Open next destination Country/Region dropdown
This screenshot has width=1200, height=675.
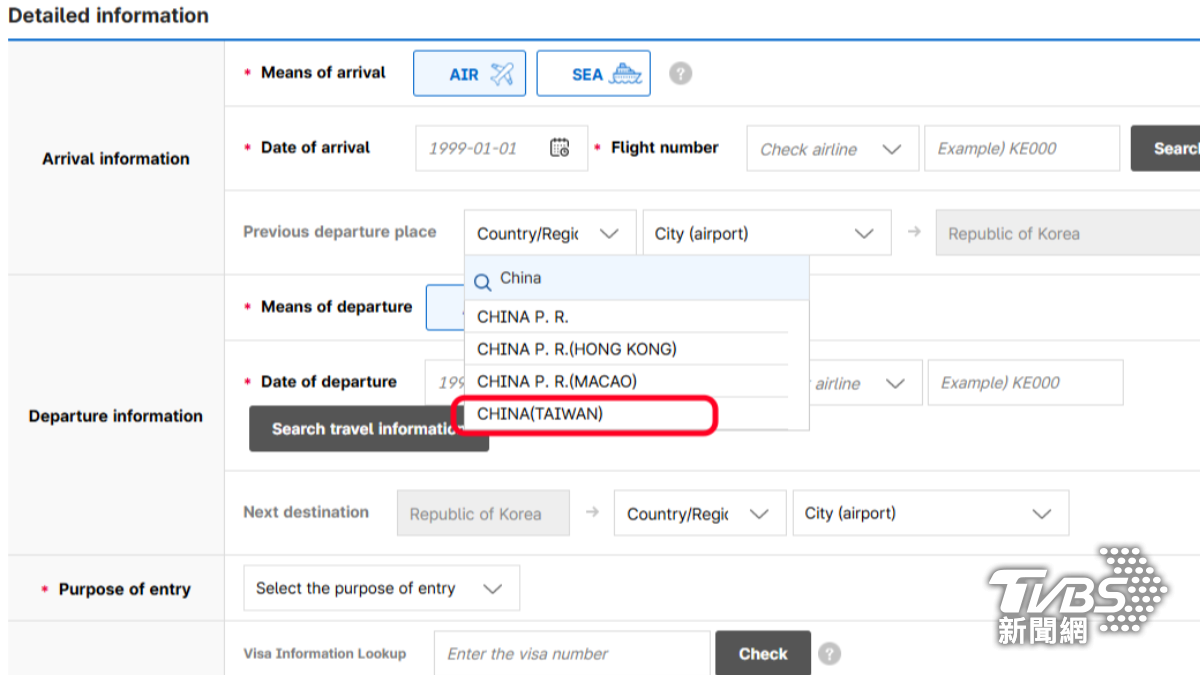pos(697,514)
